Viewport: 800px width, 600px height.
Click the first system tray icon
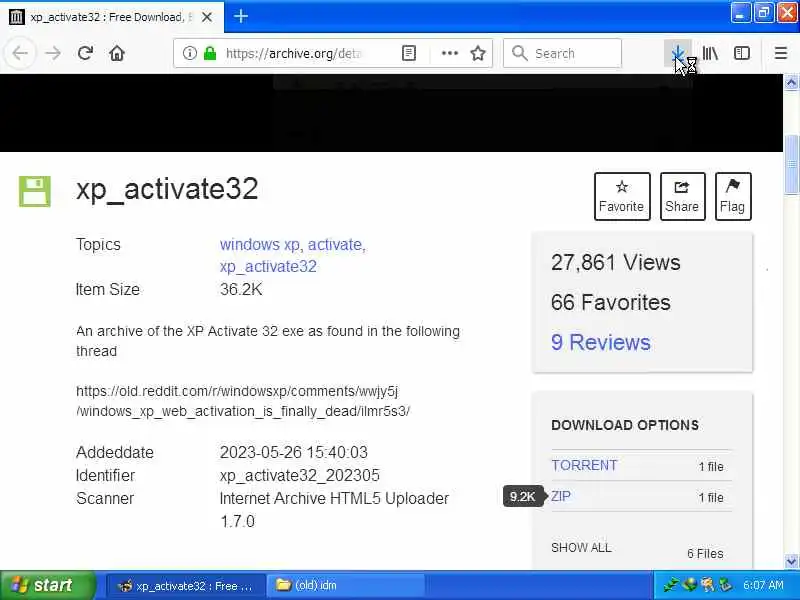tap(670, 585)
